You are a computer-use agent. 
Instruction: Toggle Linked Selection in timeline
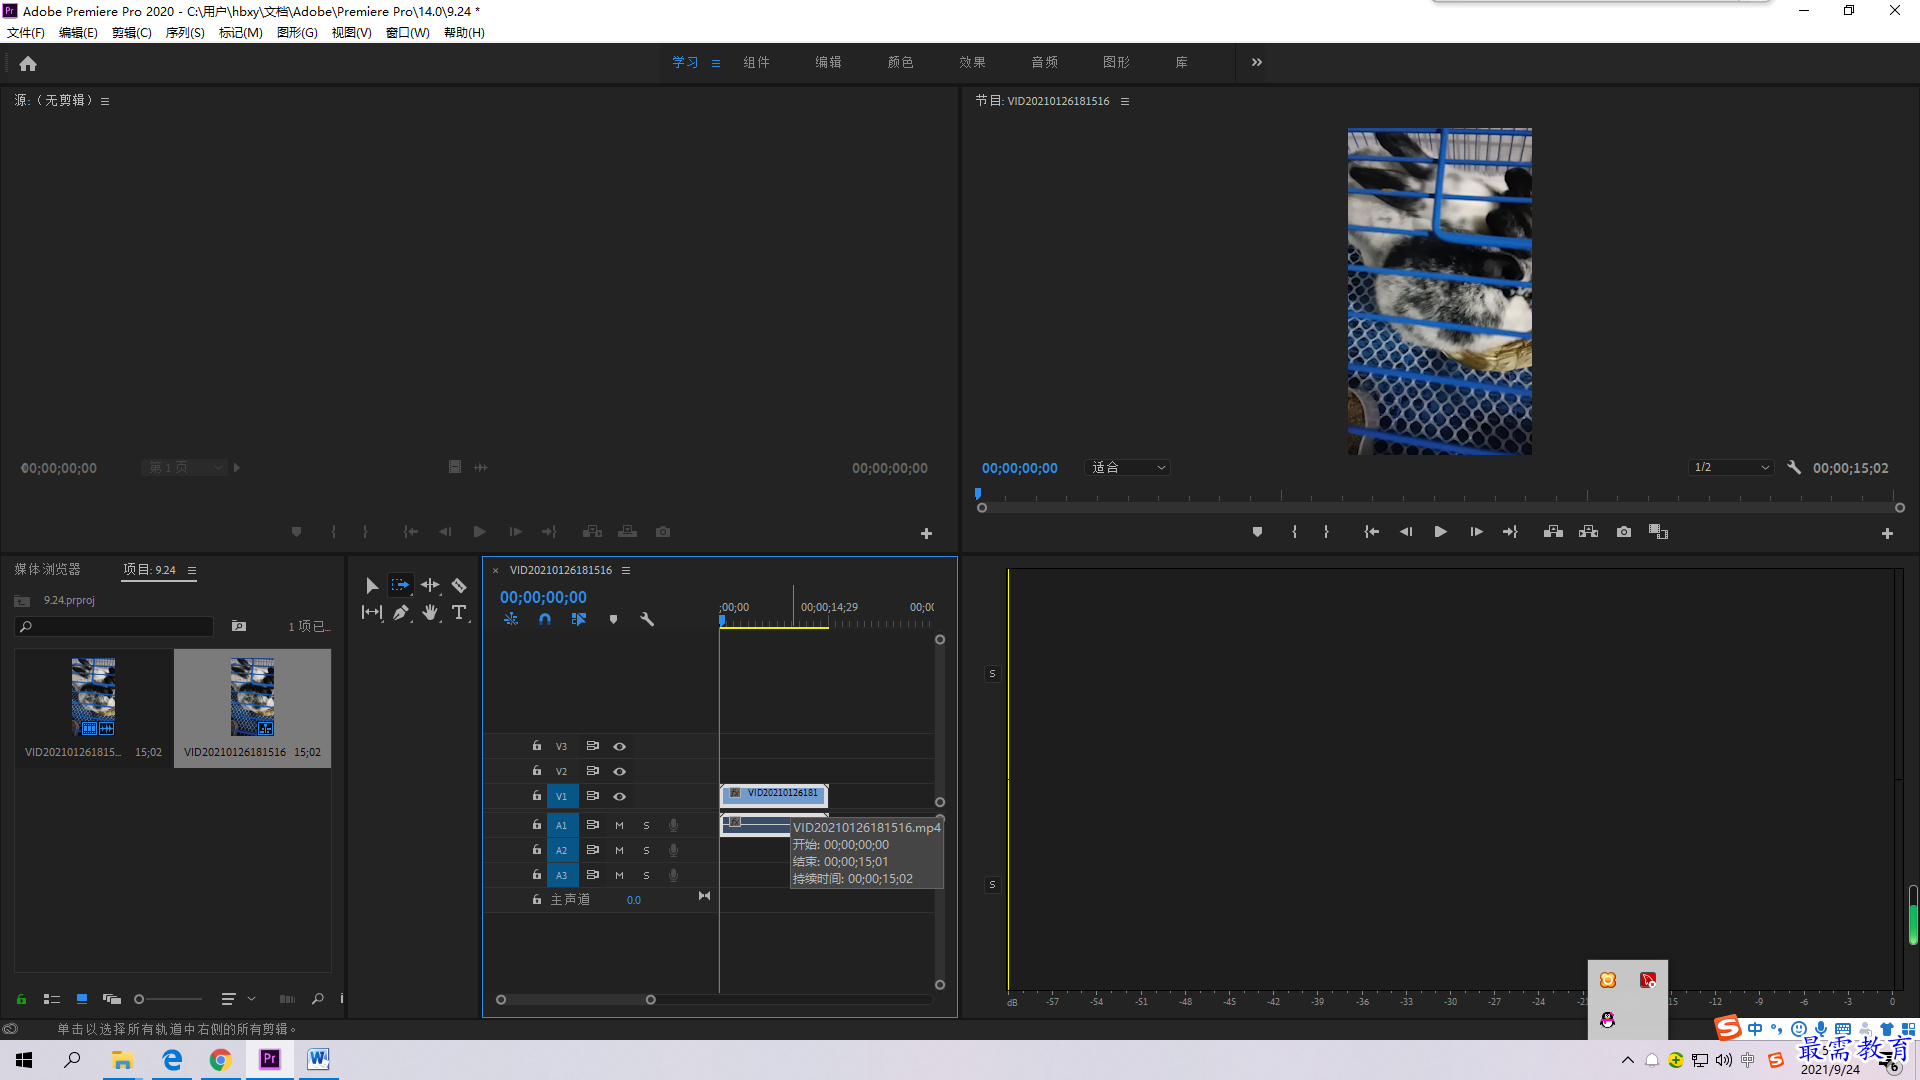[579, 619]
